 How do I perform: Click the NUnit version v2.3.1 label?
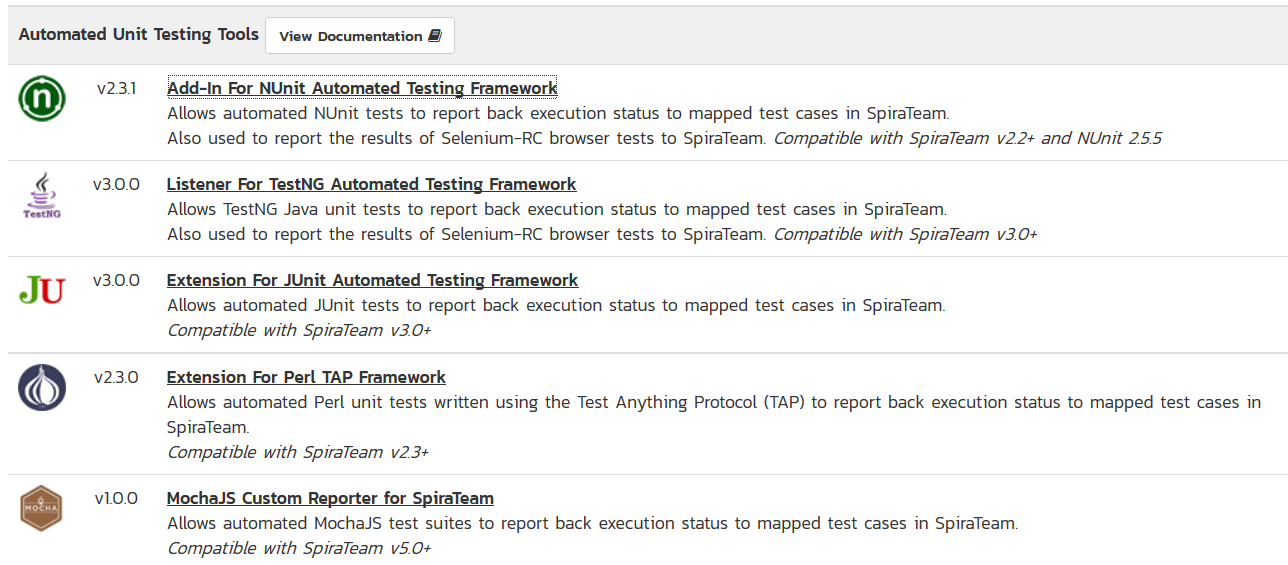coord(116,88)
